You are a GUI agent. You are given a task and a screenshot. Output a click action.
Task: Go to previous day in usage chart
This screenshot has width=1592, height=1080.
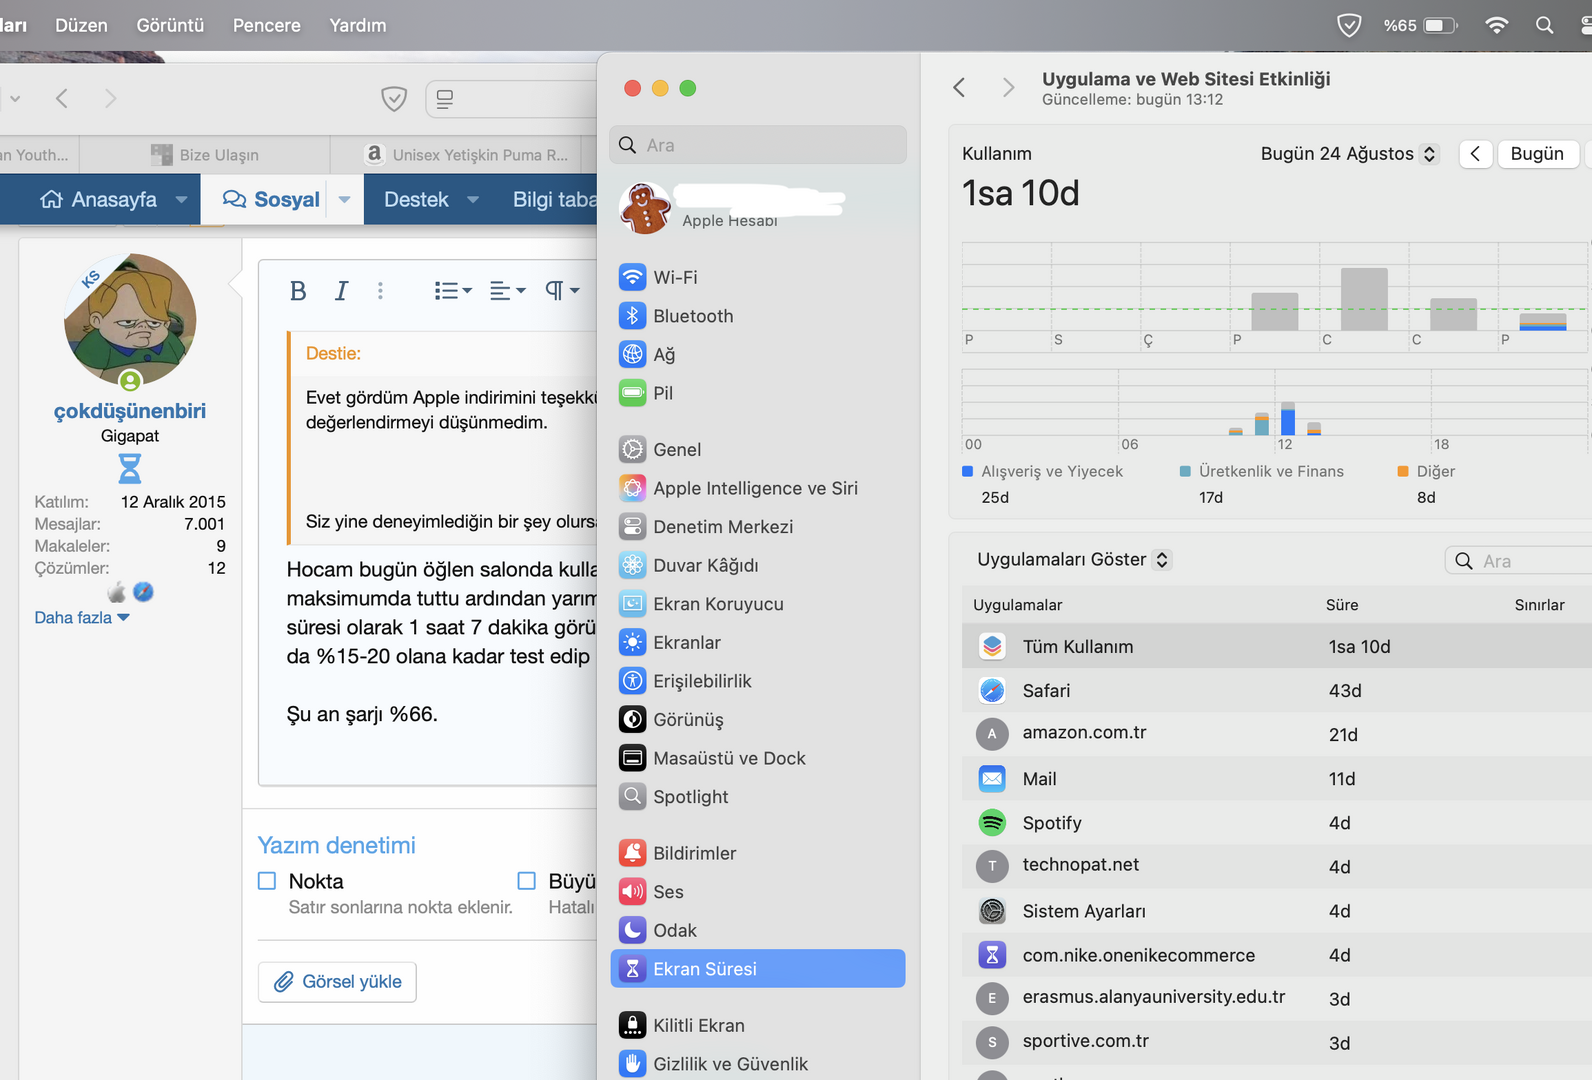pyautogui.click(x=1475, y=153)
